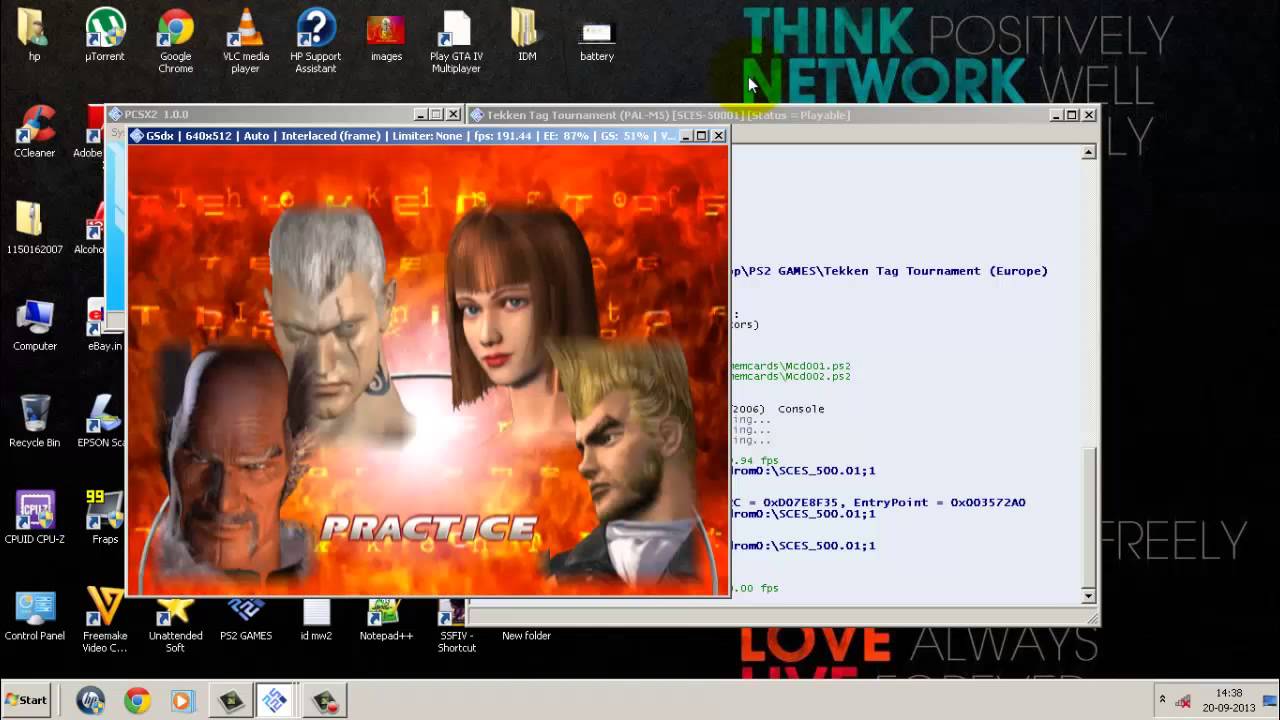Click the console log scrollbar thumb
1280x720 pixels.
tap(1088, 517)
